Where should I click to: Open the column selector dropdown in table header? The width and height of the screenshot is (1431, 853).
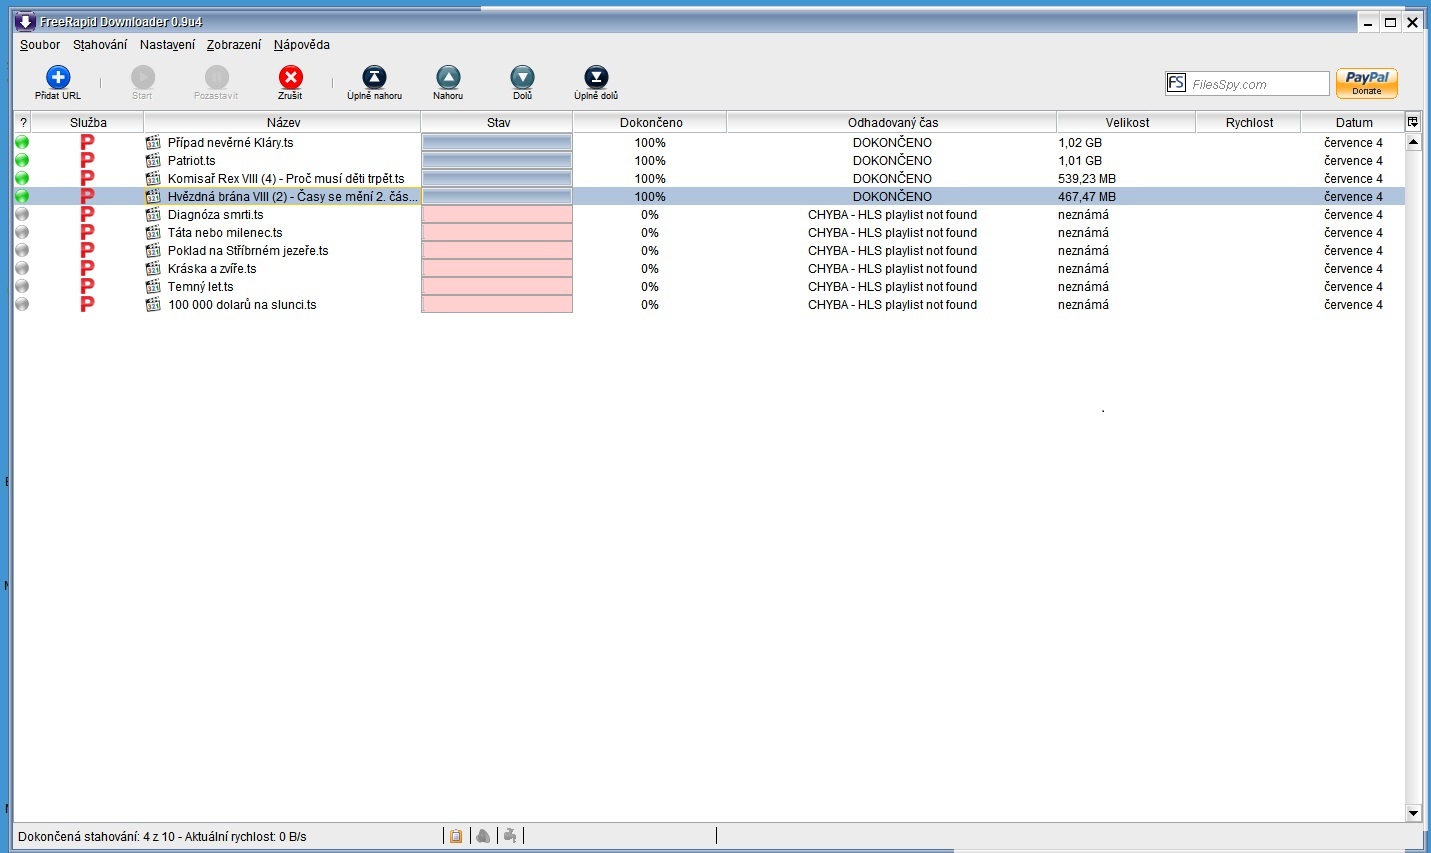(x=1413, y=122)
